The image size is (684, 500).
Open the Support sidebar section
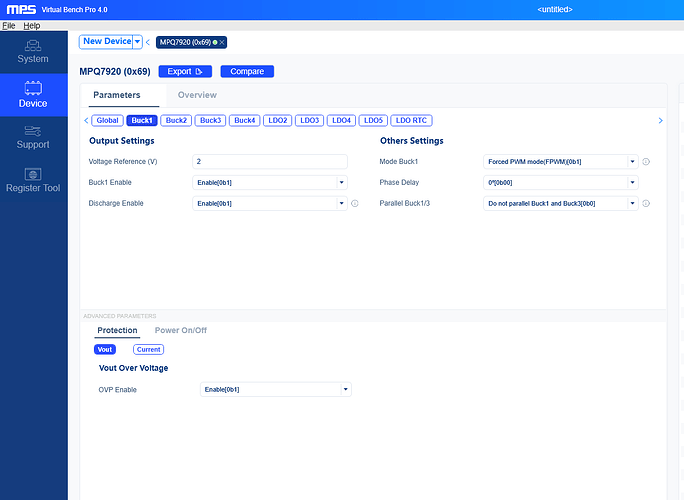(33, 136)
